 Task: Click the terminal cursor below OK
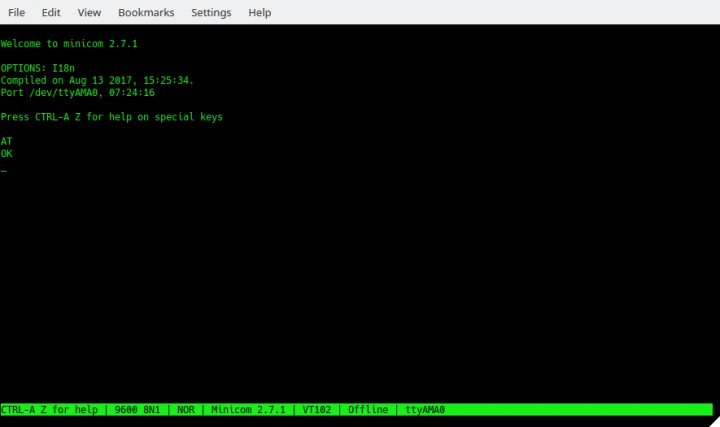[4, 171]
